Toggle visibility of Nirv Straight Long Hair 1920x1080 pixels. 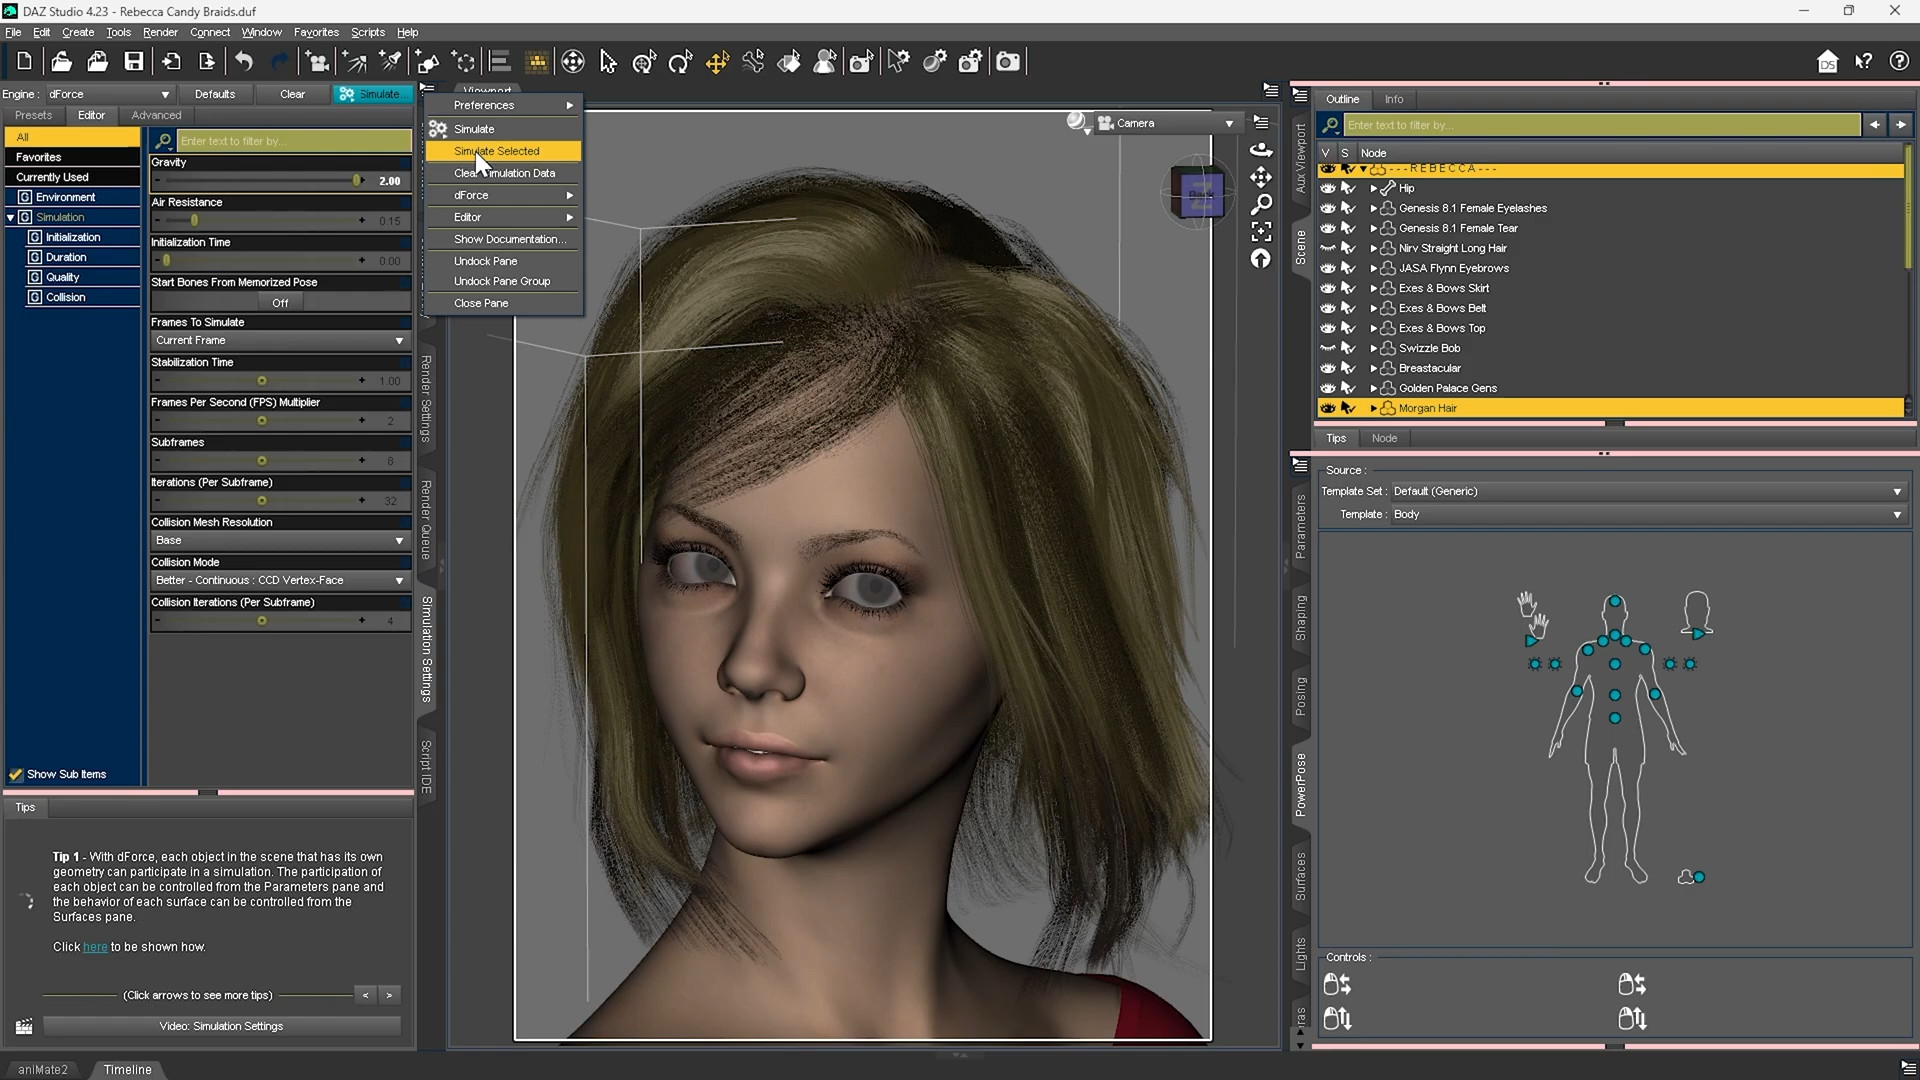point(1328,248)
